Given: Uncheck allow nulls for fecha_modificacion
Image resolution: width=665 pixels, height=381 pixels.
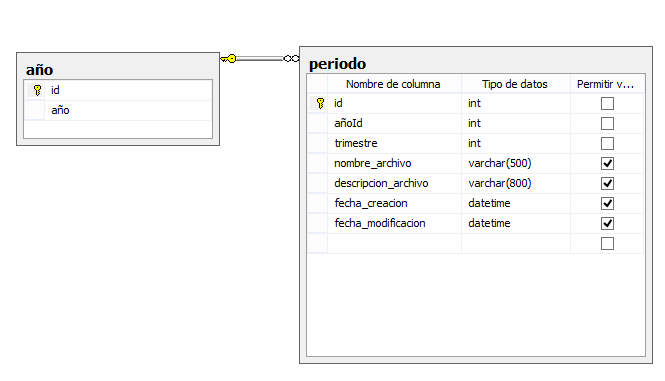Looking at the screenshot, I should [607, 223].
